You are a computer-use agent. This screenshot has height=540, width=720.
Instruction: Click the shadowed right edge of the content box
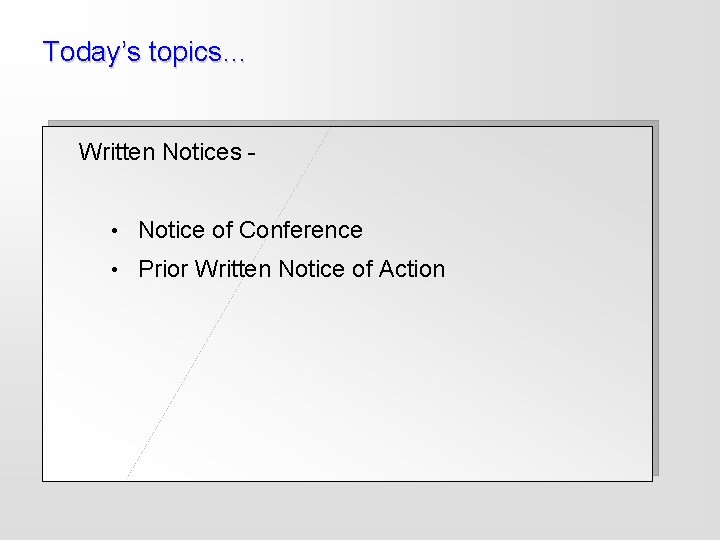654,300
